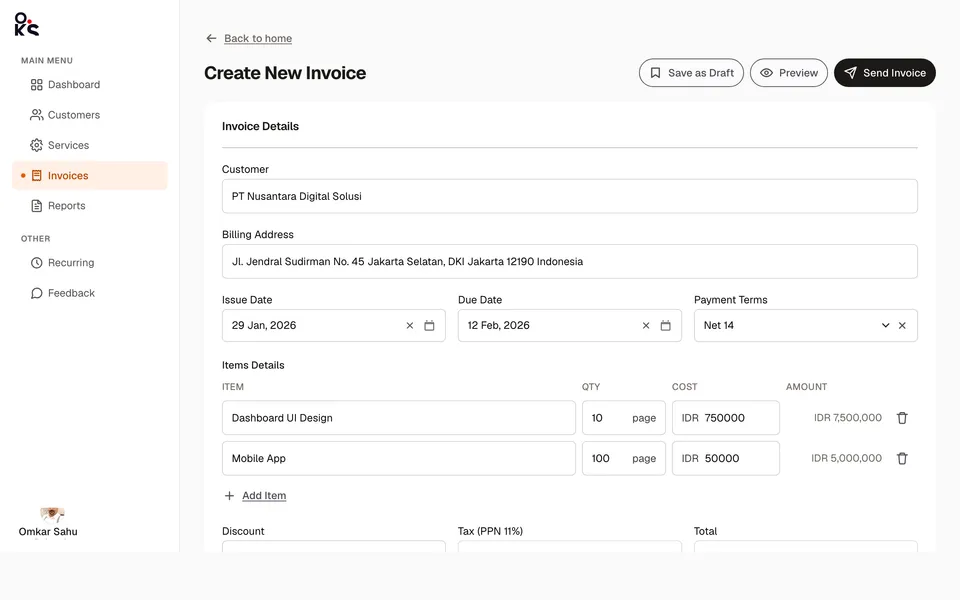Click the Invoice Details section heading
This screenshot has height=600, width=960.
[260, 126]
